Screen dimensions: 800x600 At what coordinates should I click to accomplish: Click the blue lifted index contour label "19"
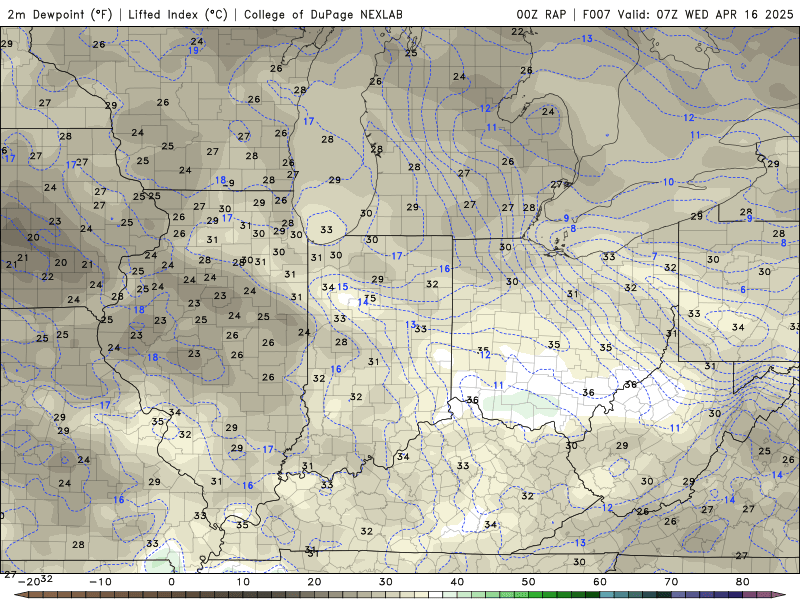pyautogui.click(x=193, y=51)
